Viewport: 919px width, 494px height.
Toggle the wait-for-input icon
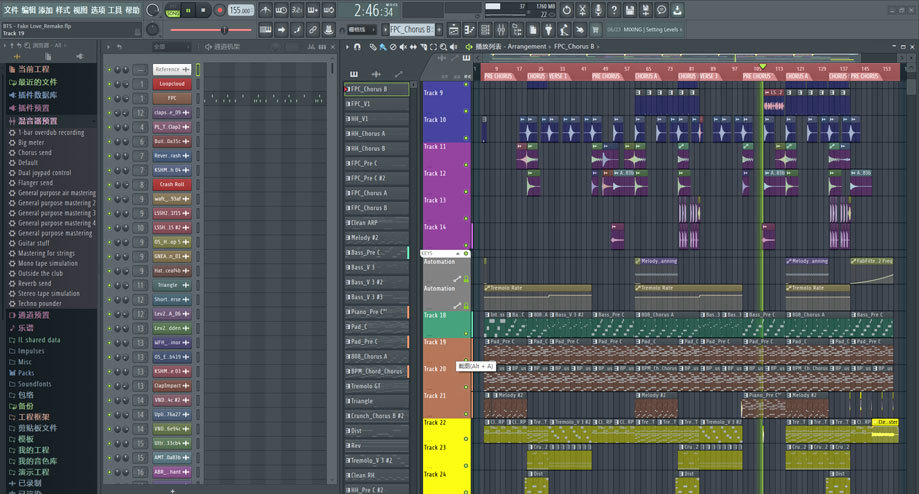click(281, 10)
